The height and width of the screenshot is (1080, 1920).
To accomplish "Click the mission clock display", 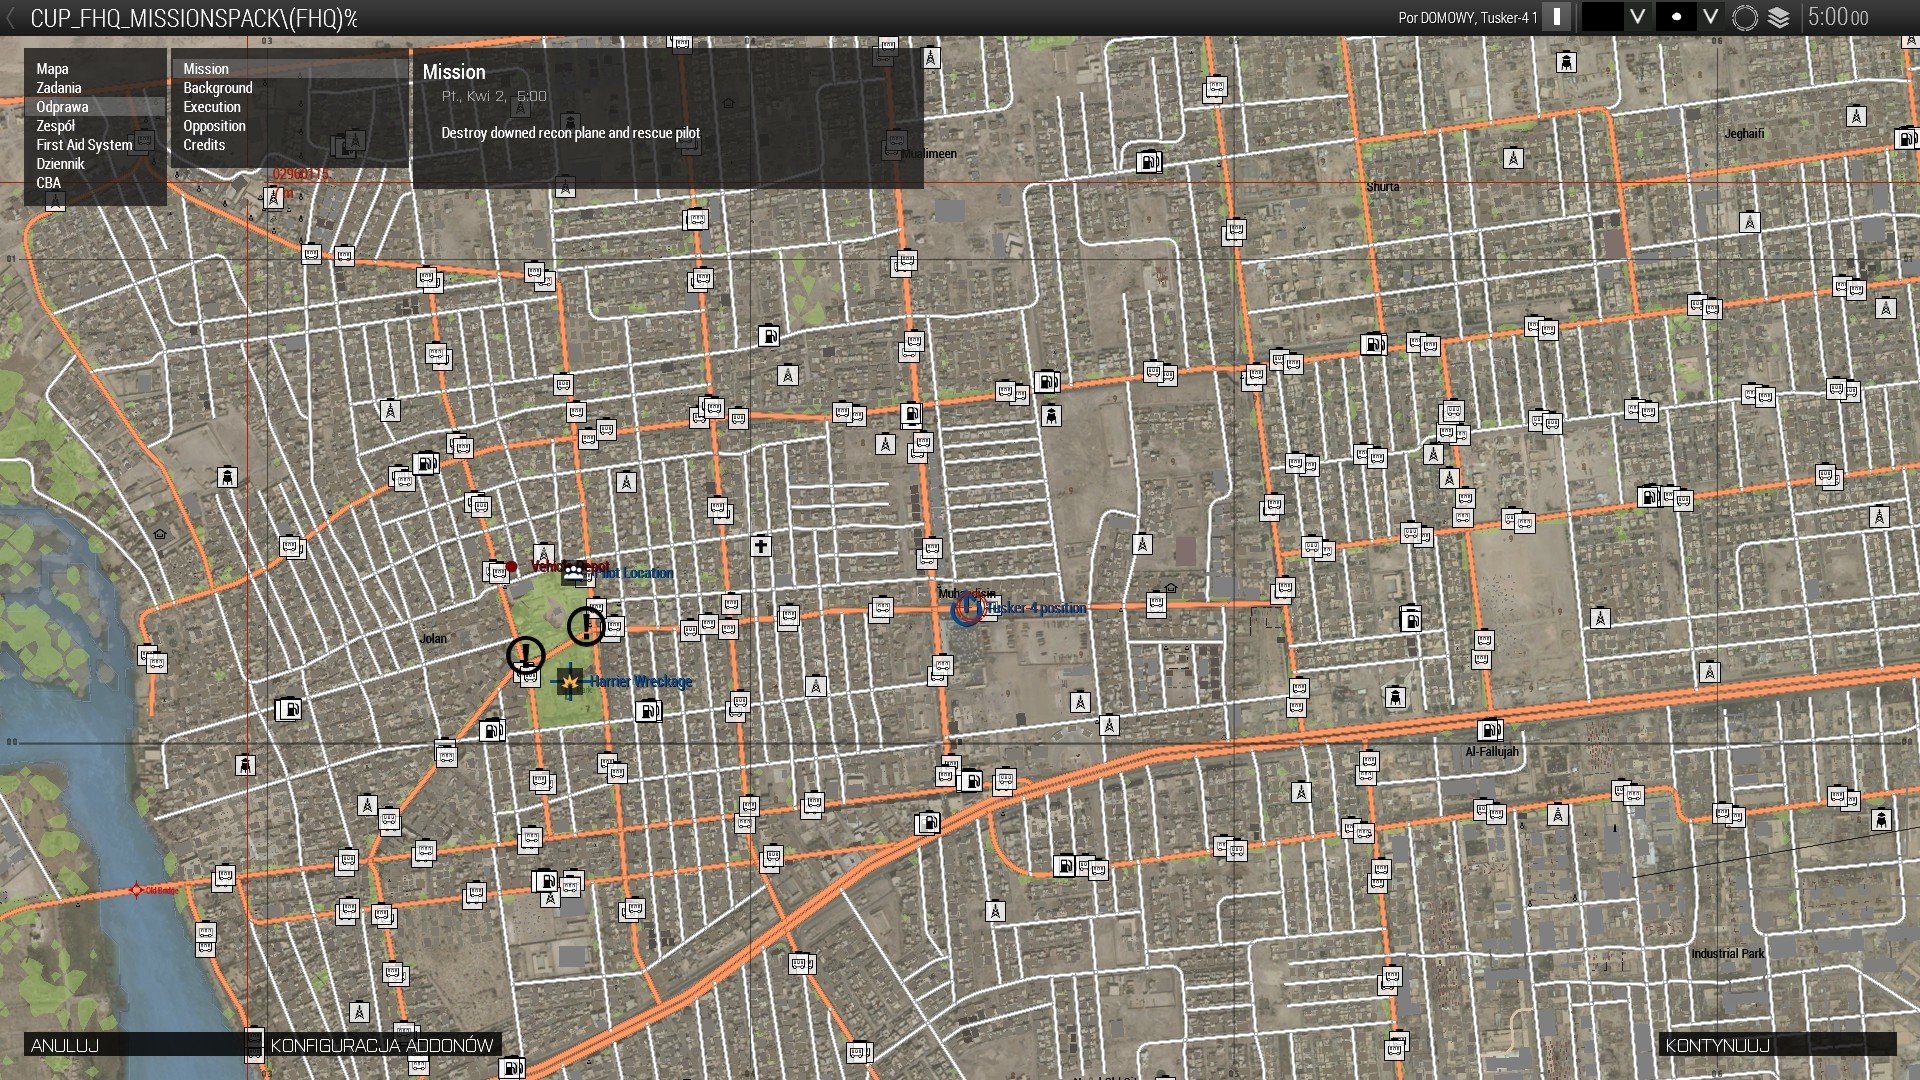I will coord(1837,17).
